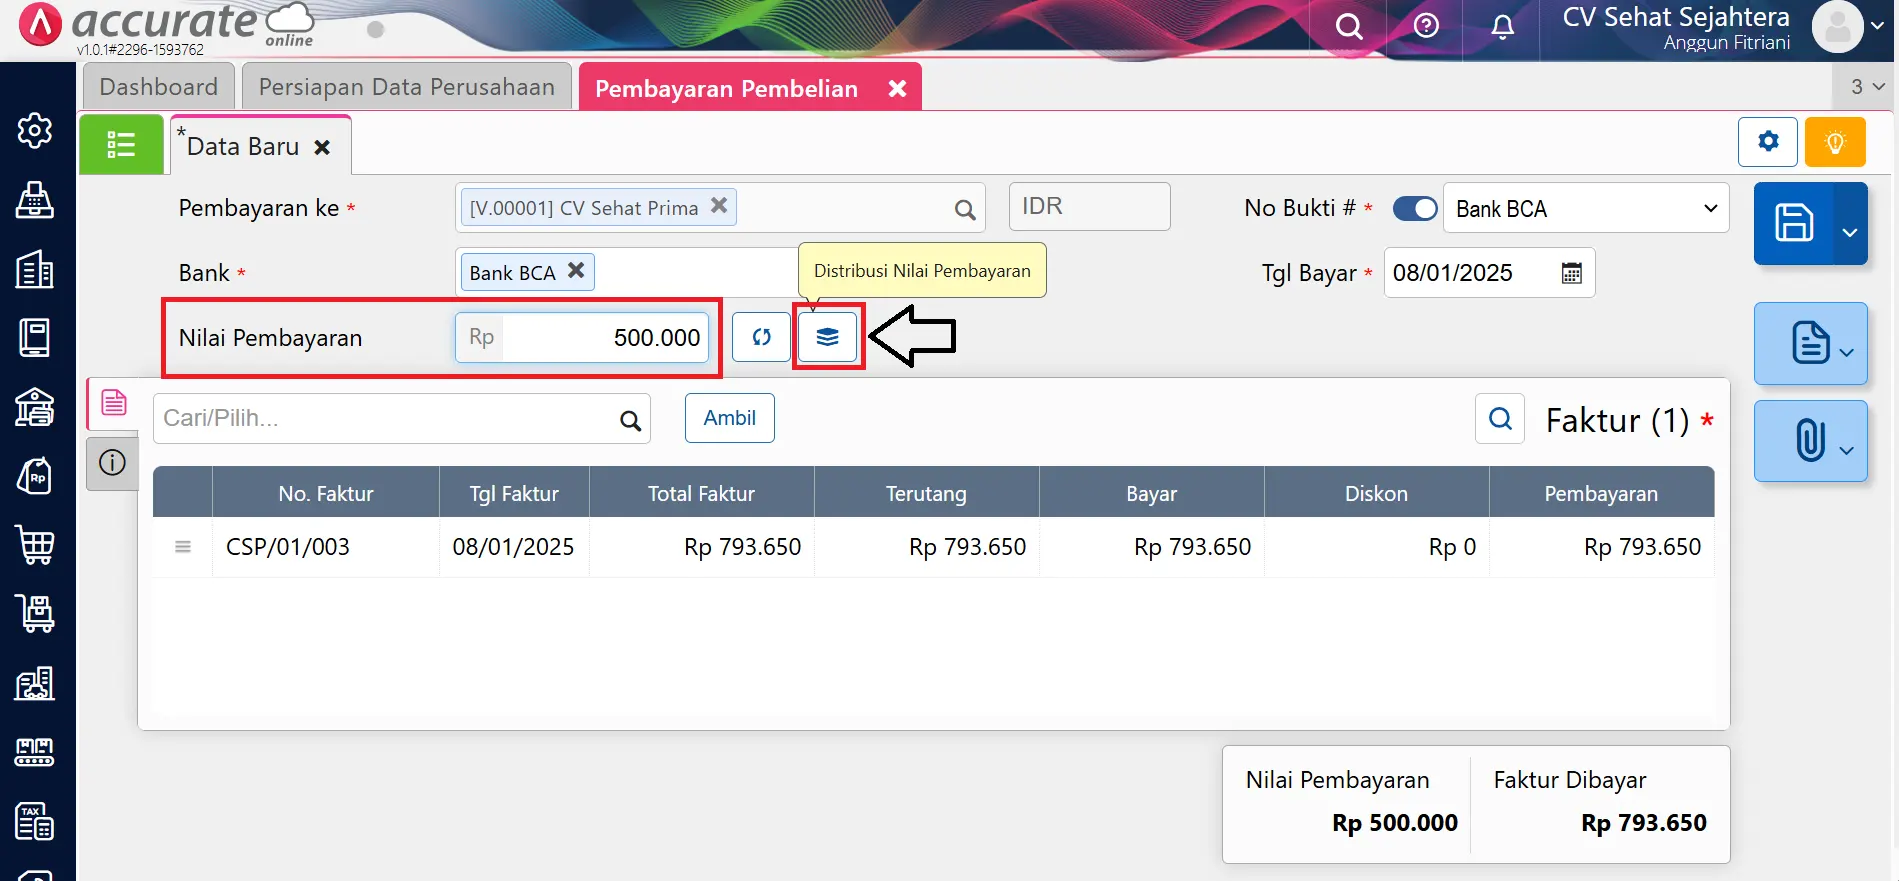Viewport: 1899px width, 881px height.
Task: Click the 08/01/2025 invoice date cell
Action: pos(514,547)
